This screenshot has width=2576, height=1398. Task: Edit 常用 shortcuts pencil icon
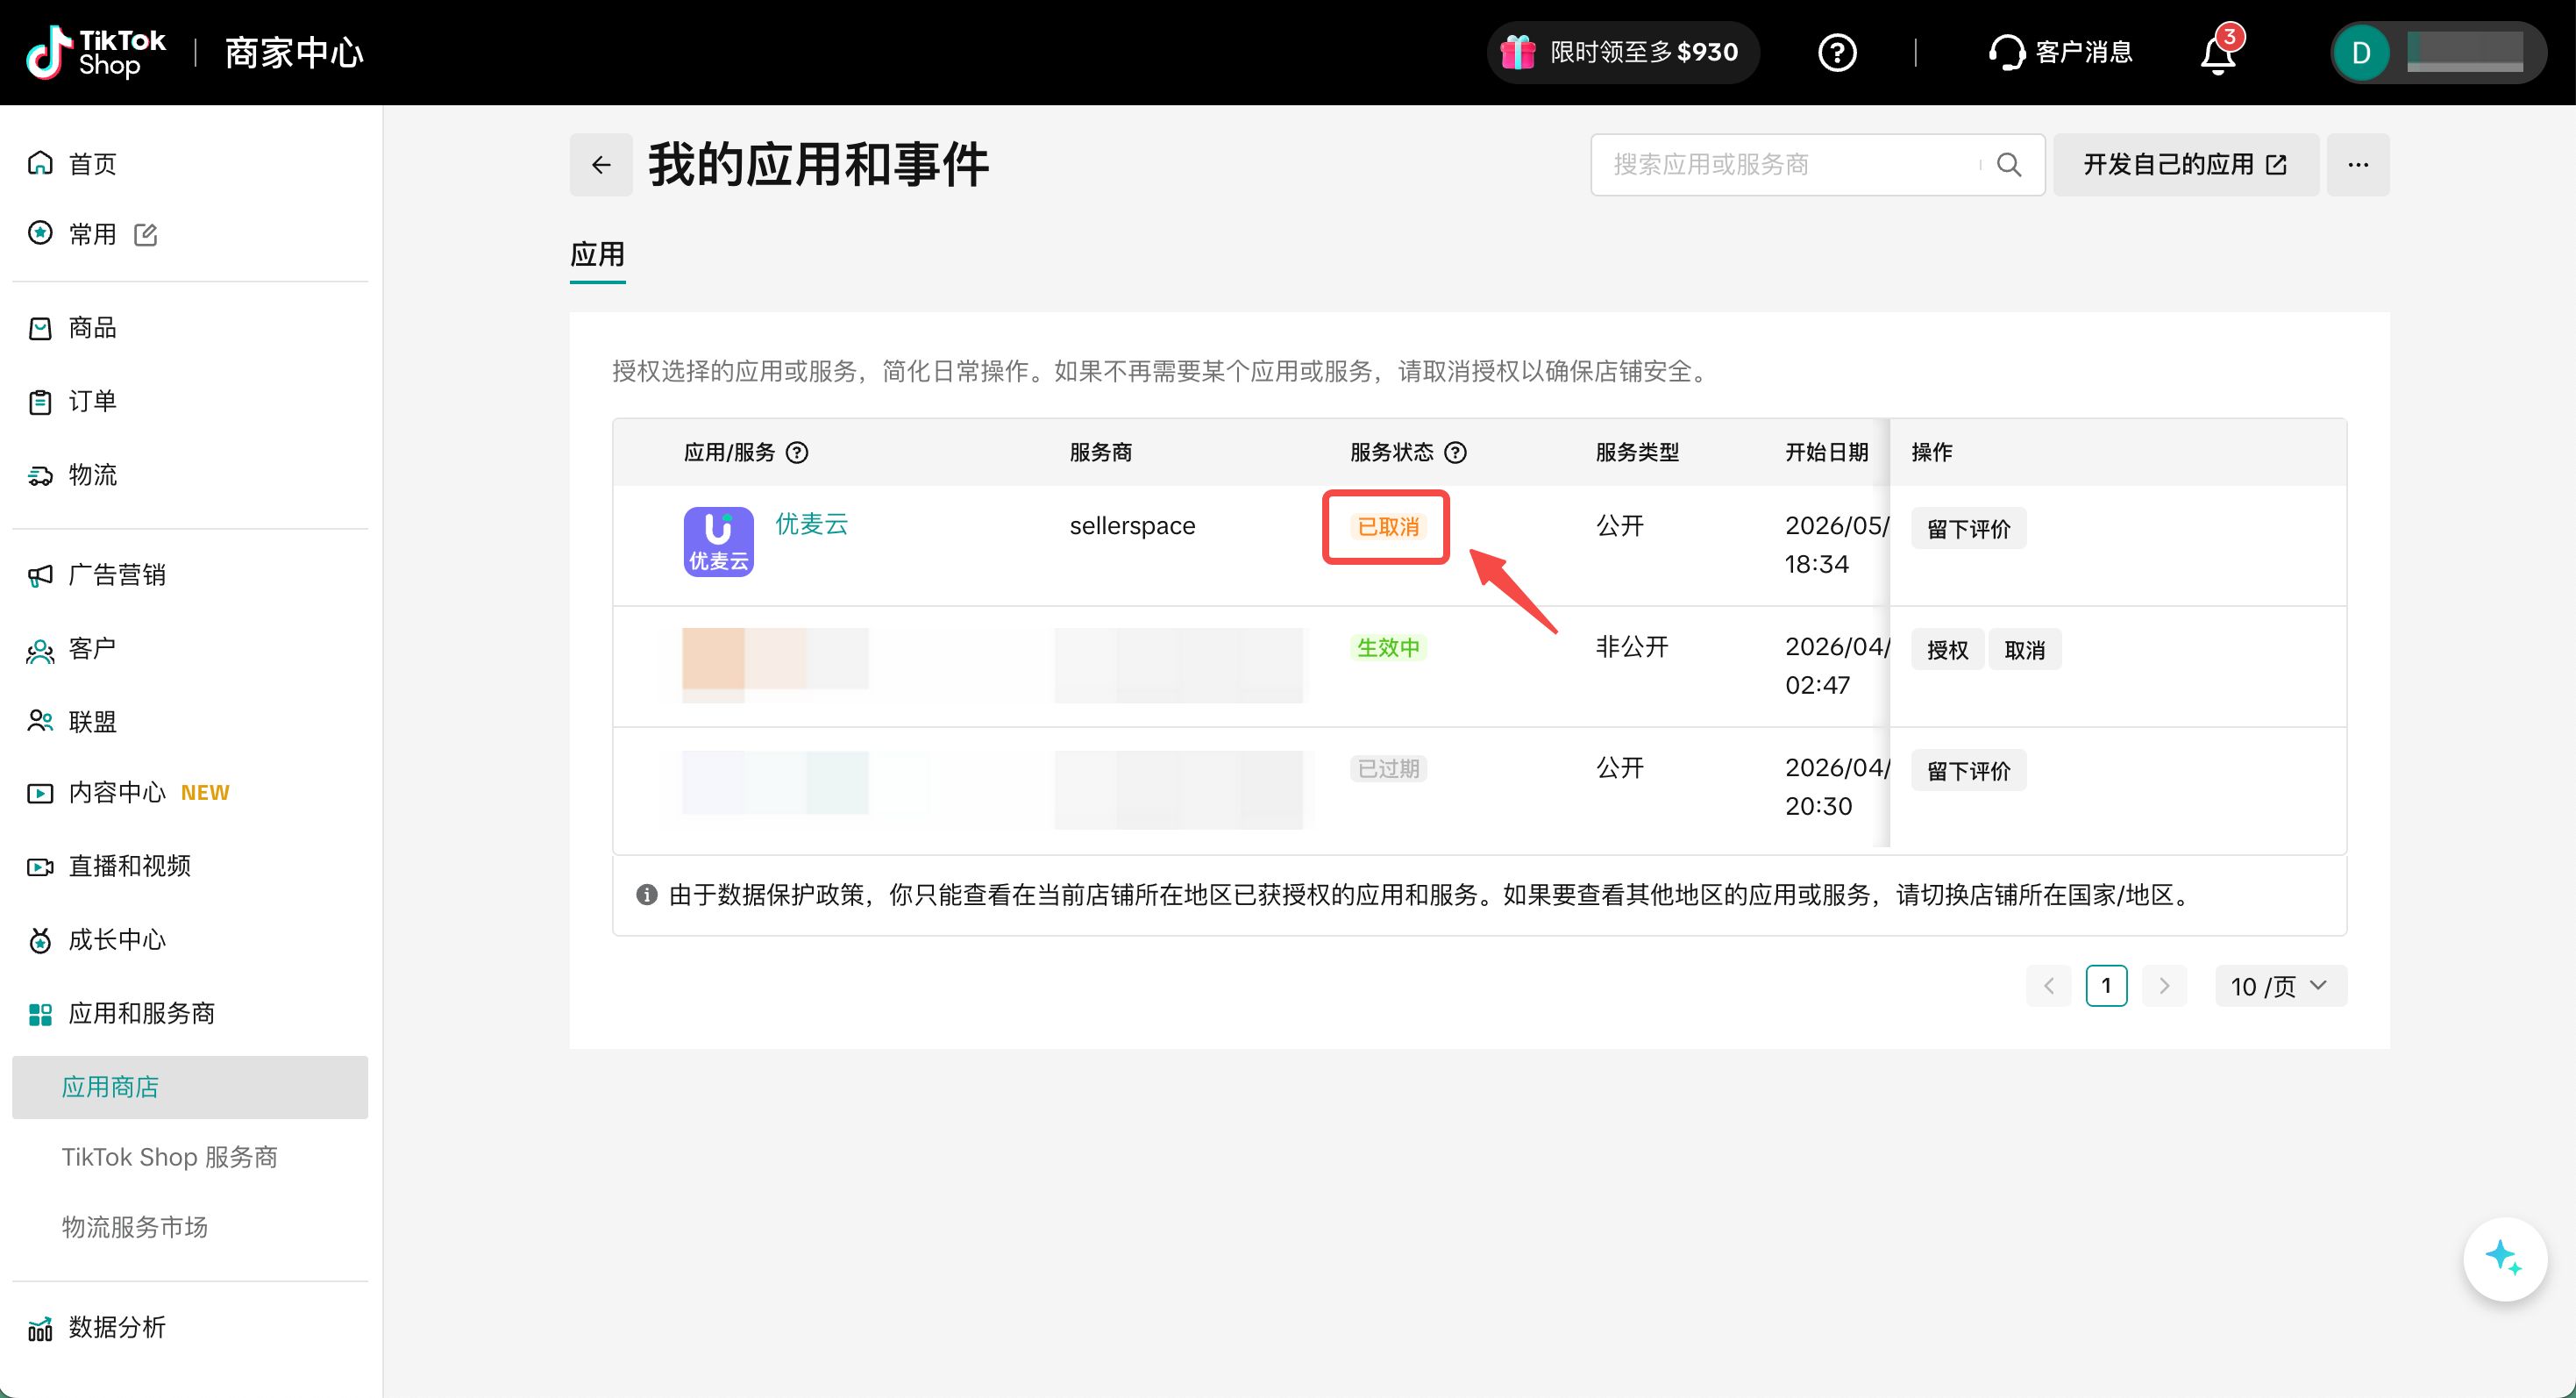tap(146, 235)
